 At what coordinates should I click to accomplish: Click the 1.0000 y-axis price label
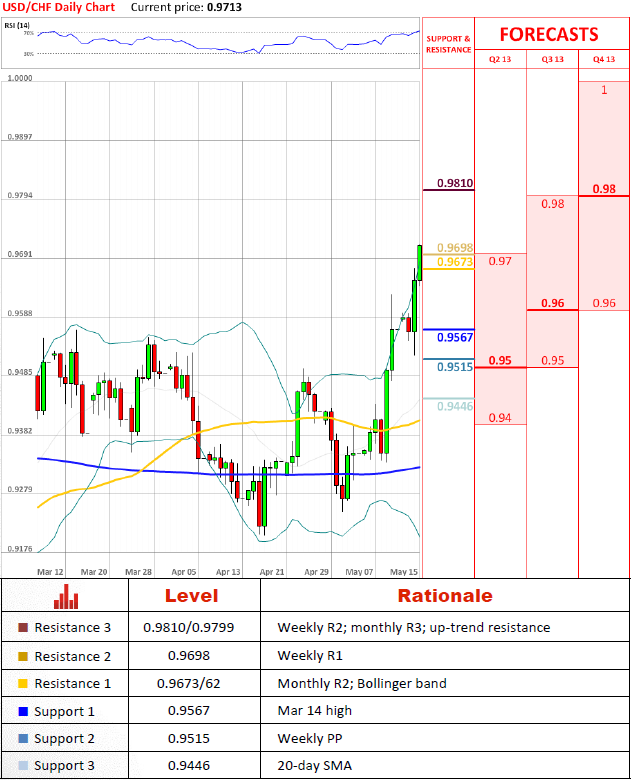click(x=20, y=78)
